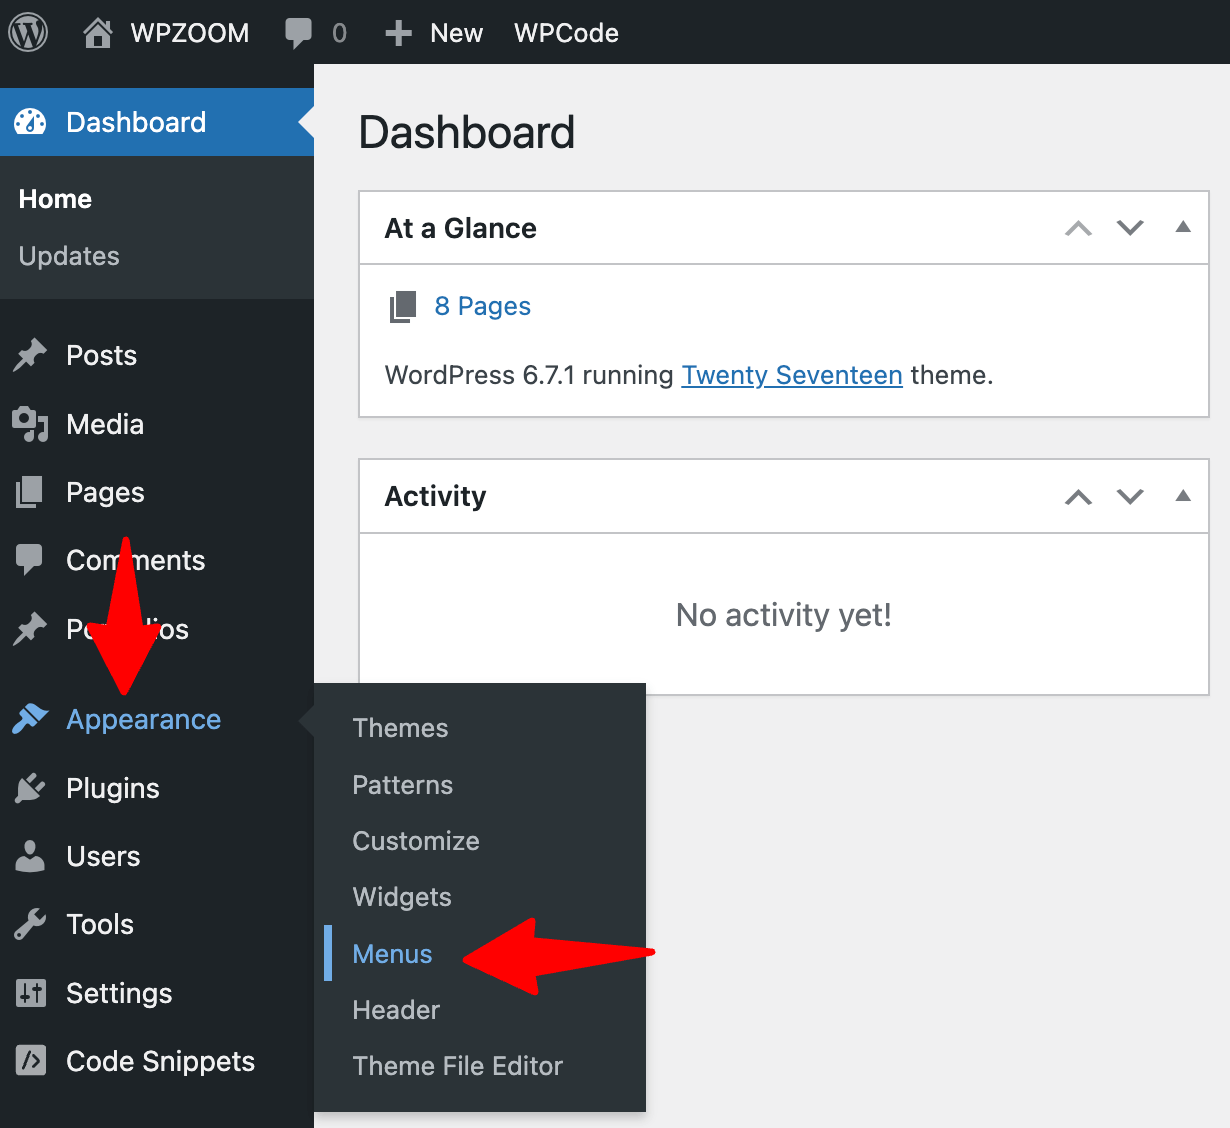Click the Plugins plug icon

coord(30,788)
